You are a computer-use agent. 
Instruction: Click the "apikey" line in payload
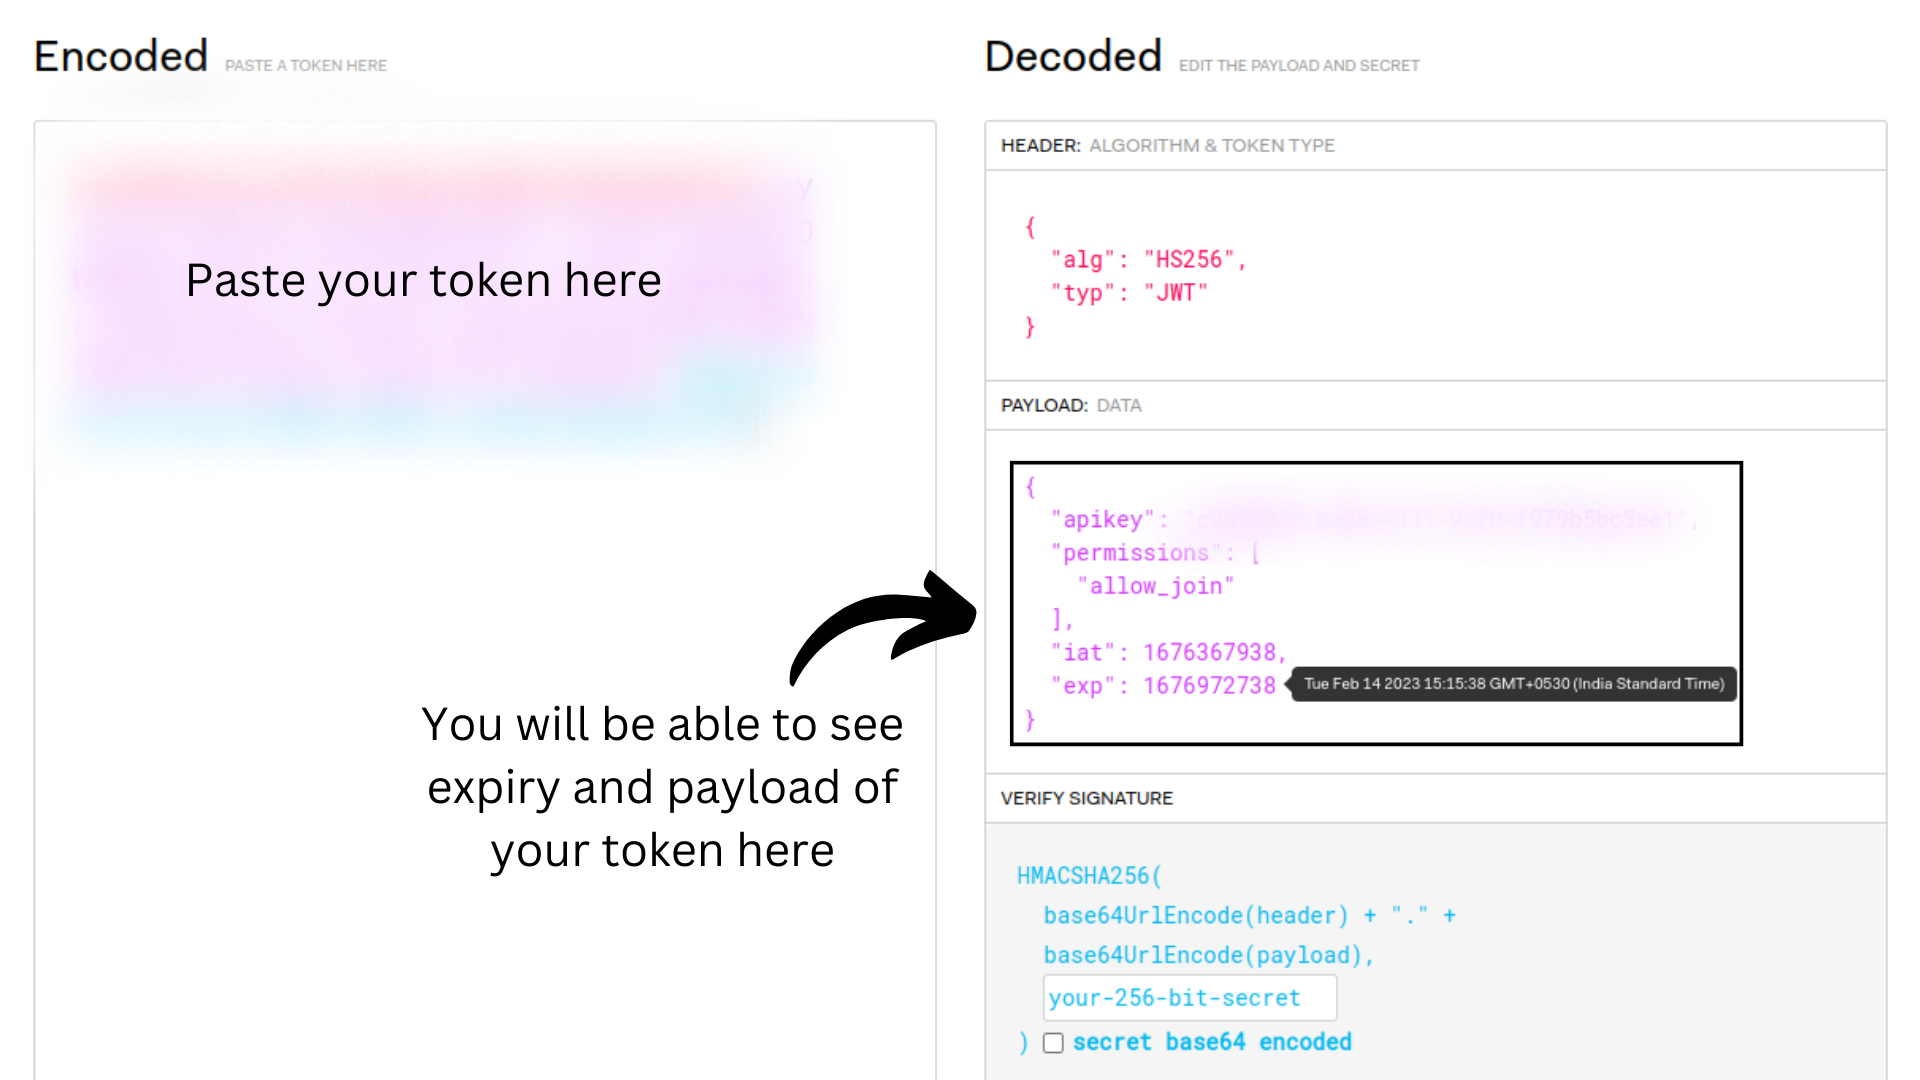1373,520
